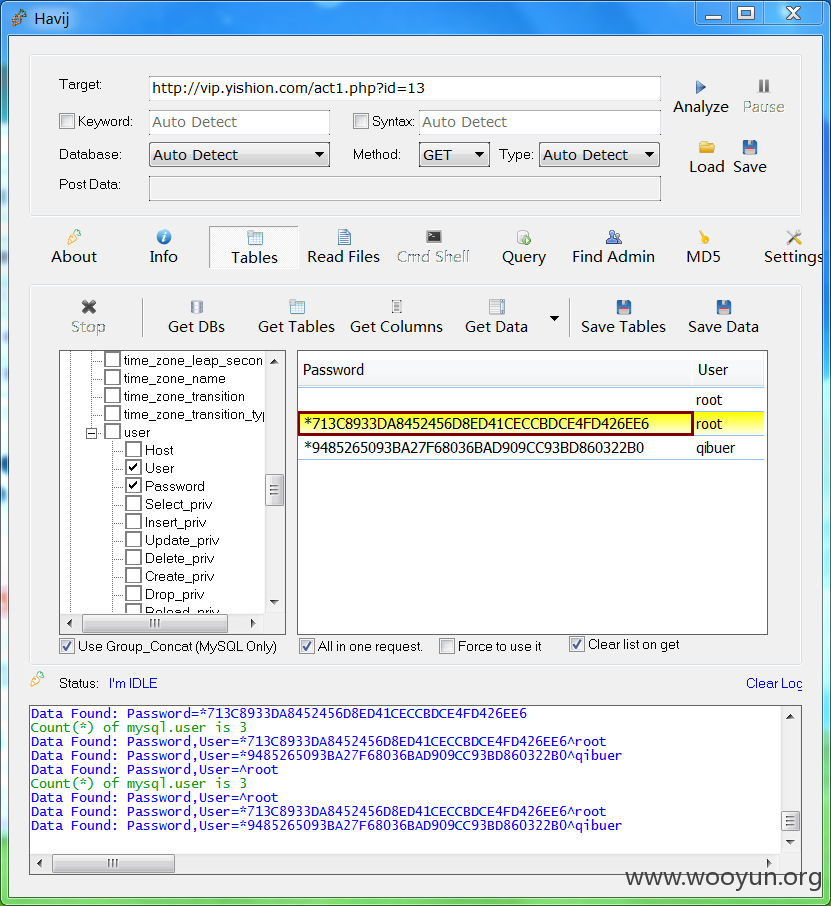
Task: Click the Stop X icon
Action: click(x=88, y=307)
